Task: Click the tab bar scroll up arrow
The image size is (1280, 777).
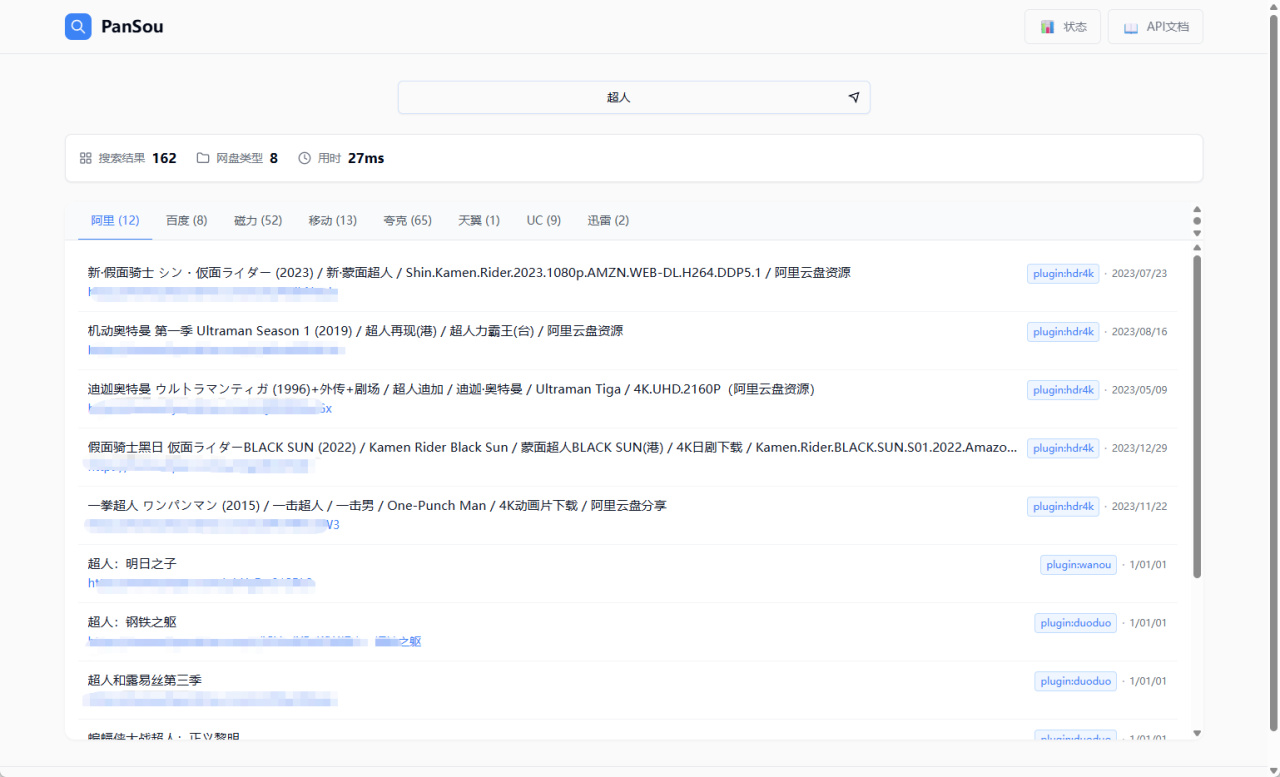Action: tap(1197, 209)
